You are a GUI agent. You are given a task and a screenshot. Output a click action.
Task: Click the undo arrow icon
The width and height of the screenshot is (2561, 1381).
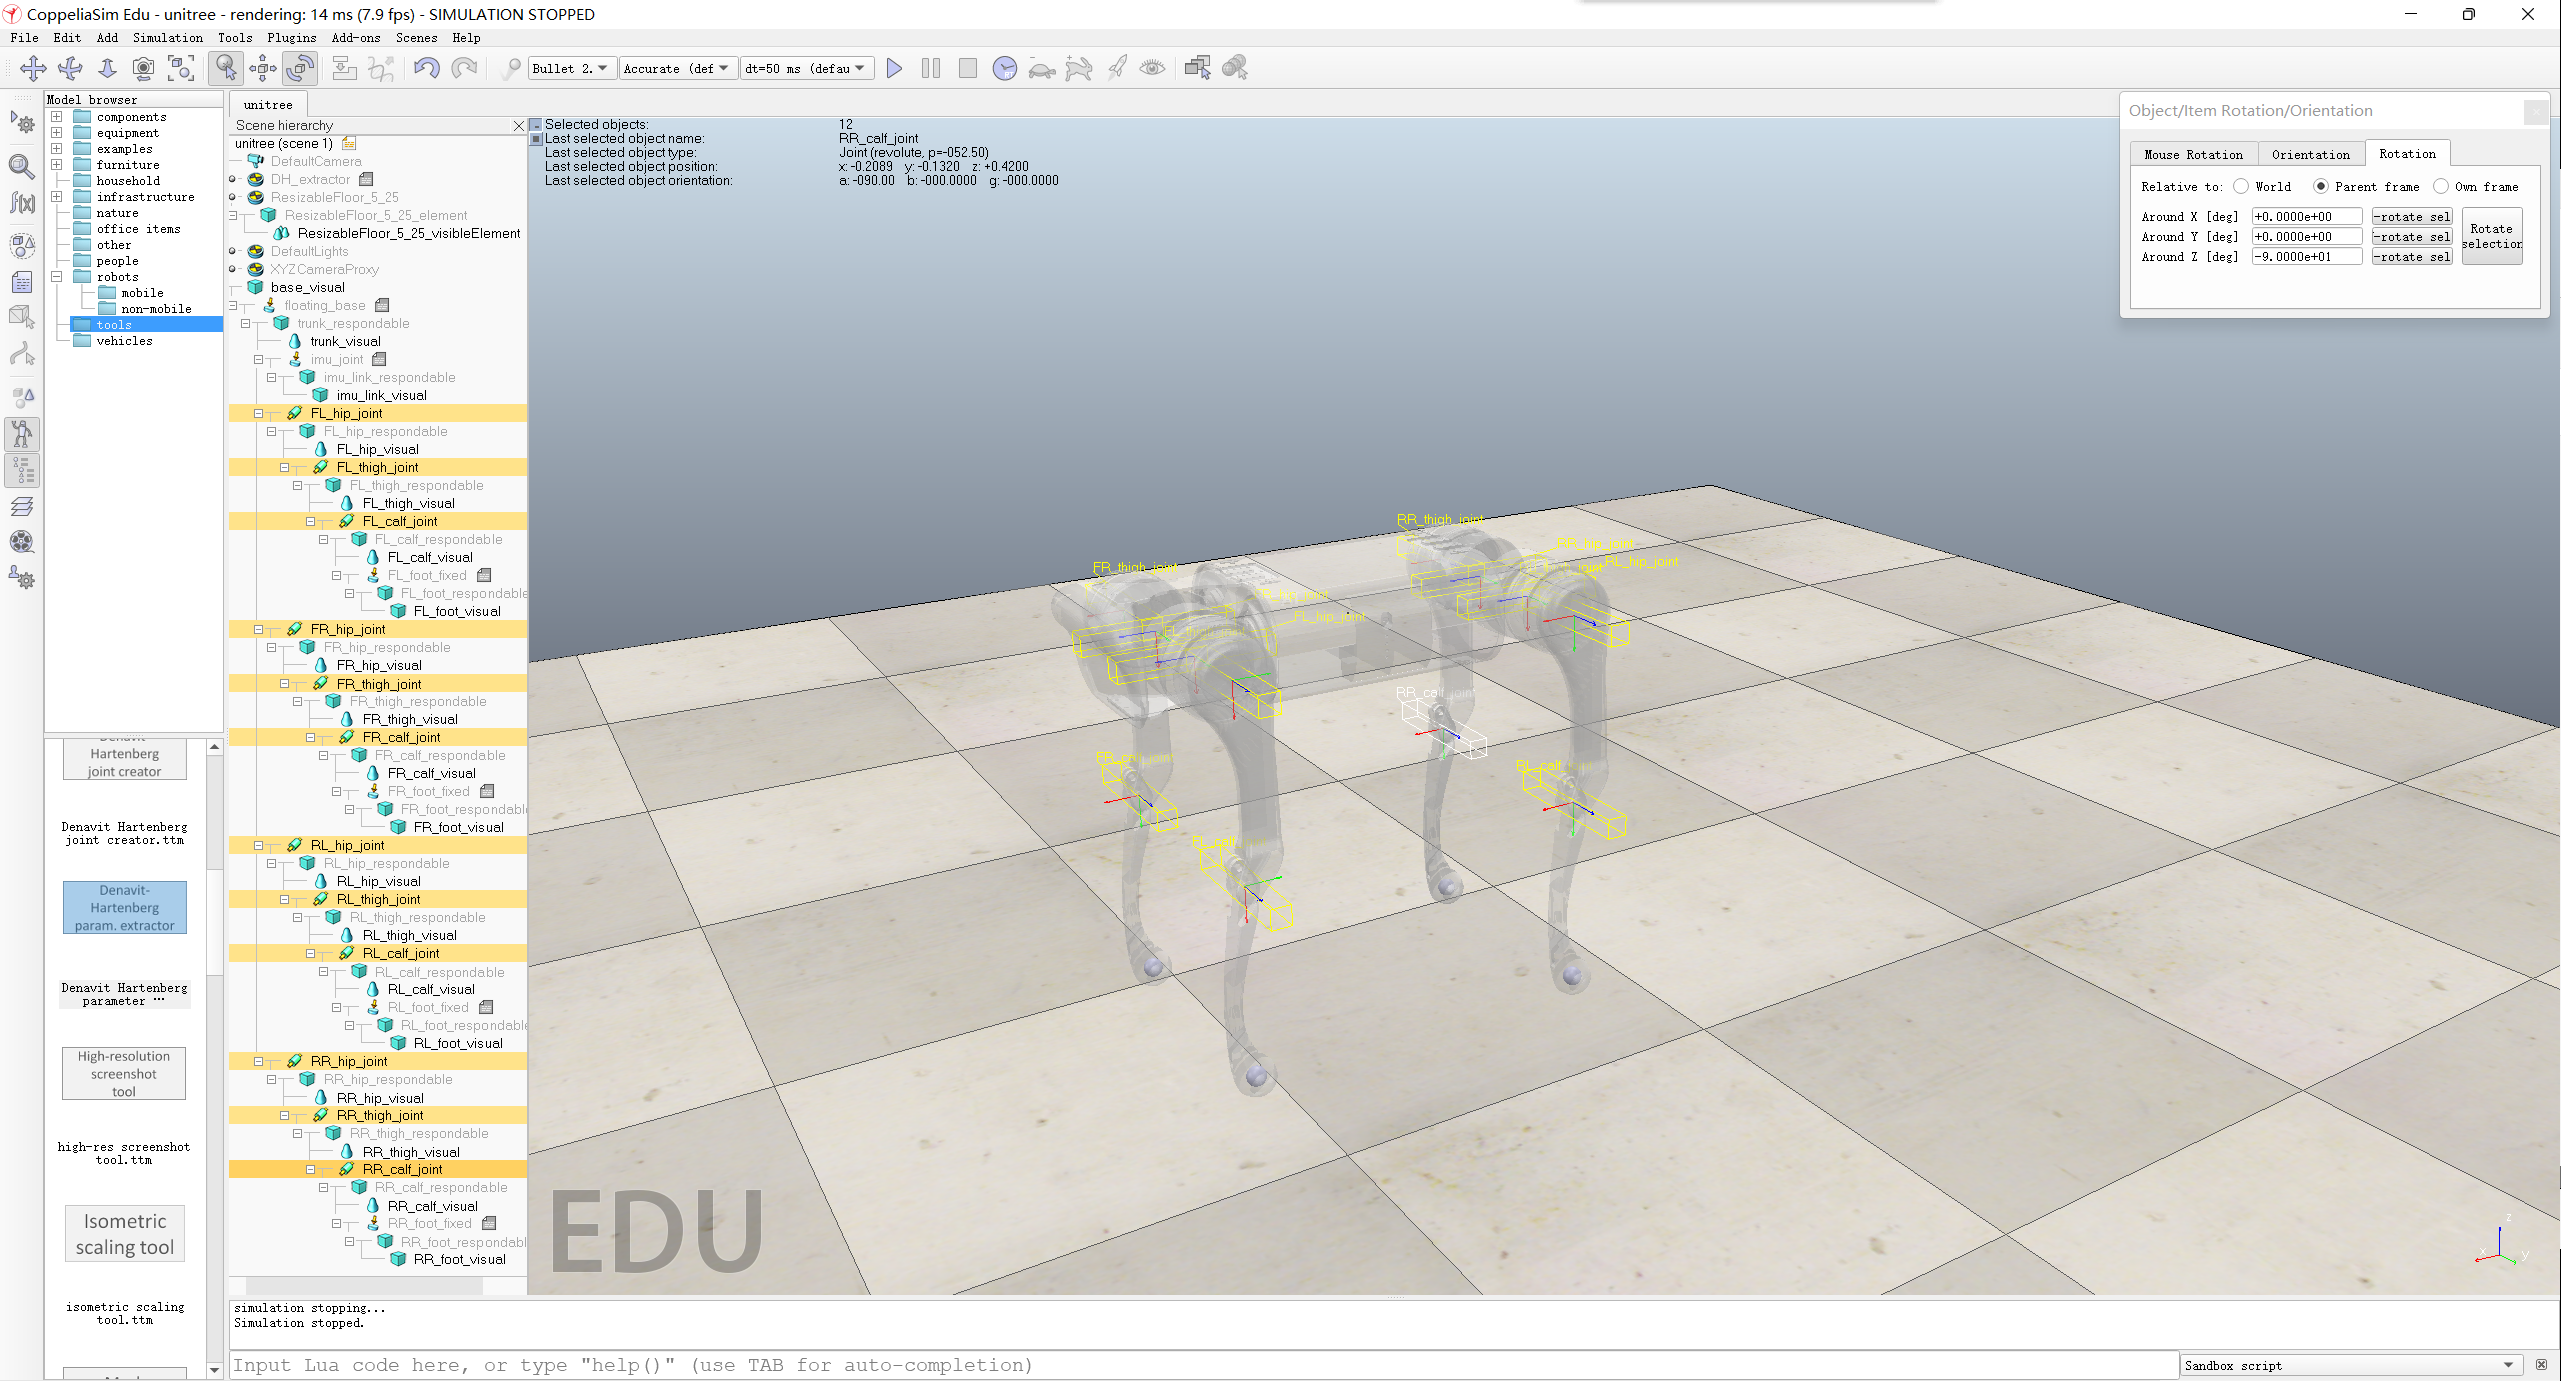427,68
